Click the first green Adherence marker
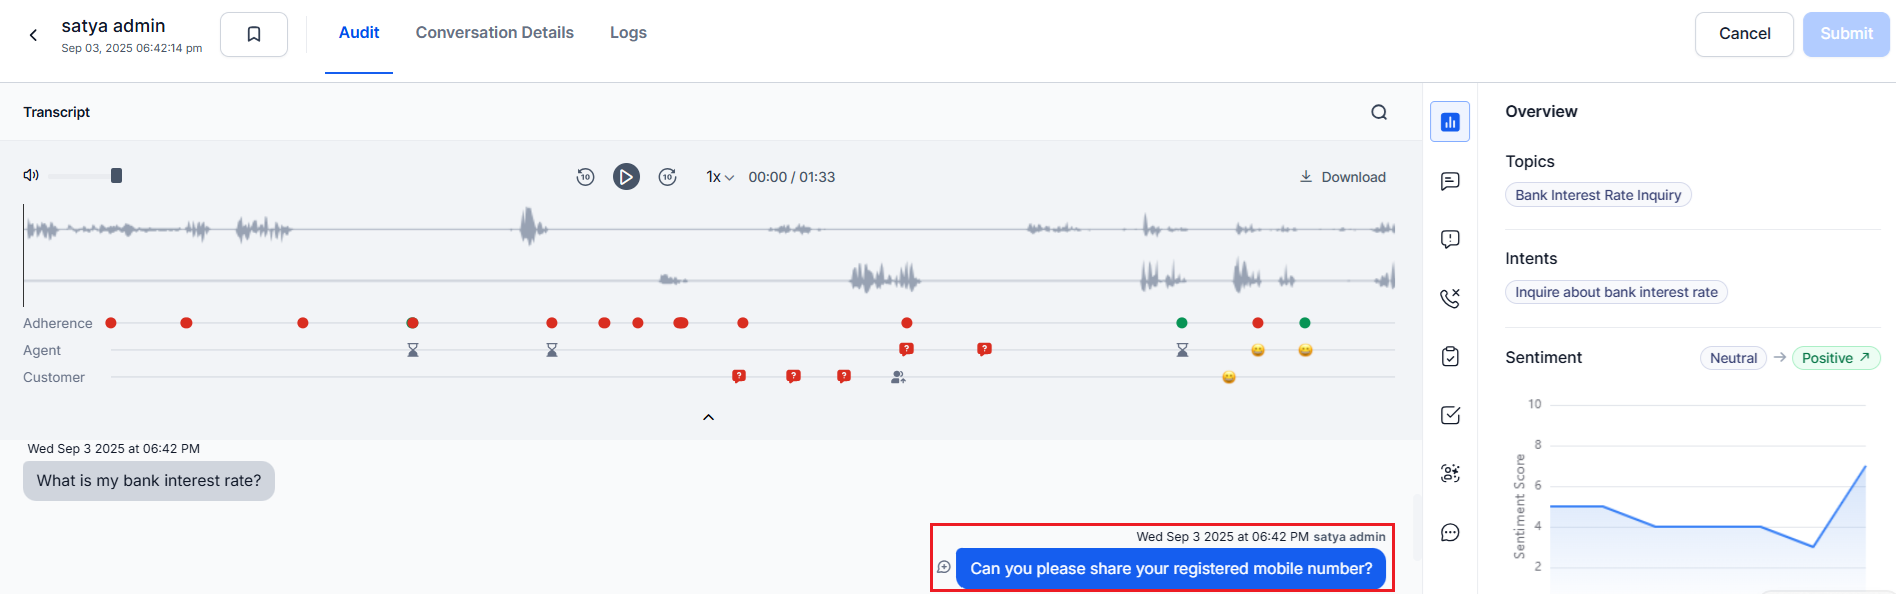 tap(1182, 323)
